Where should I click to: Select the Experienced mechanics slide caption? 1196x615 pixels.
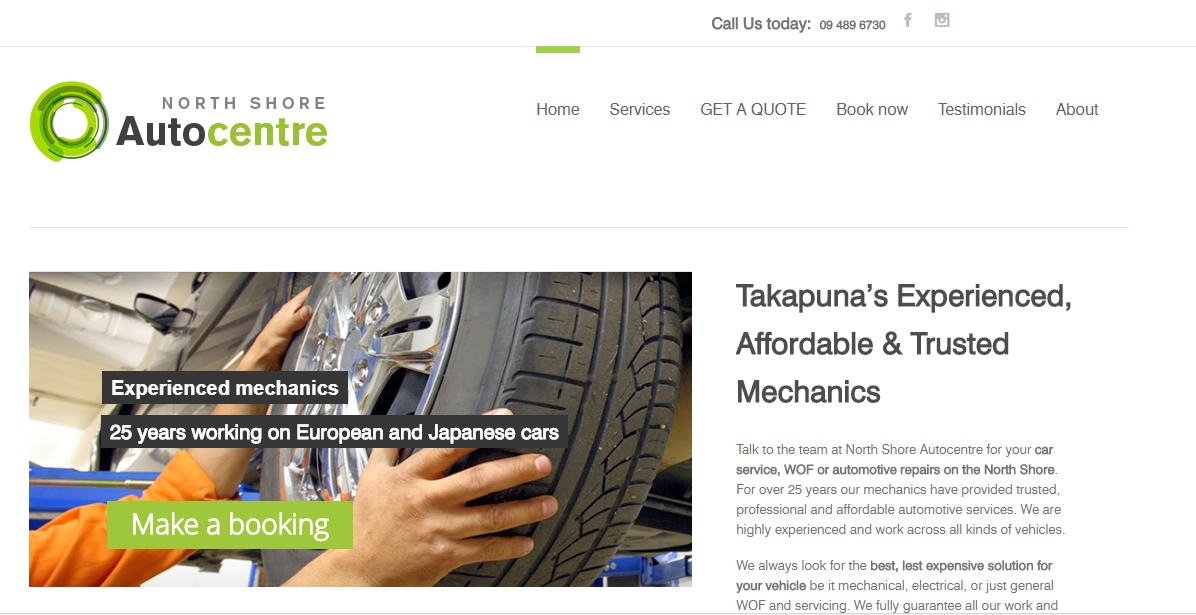click(225, 388)
